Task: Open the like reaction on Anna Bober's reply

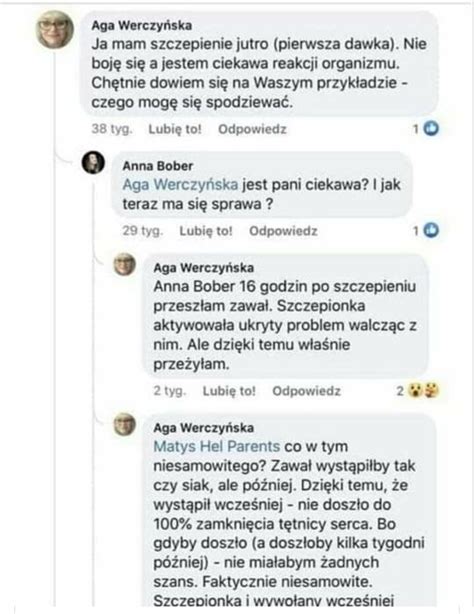Action: click(431, 230)
